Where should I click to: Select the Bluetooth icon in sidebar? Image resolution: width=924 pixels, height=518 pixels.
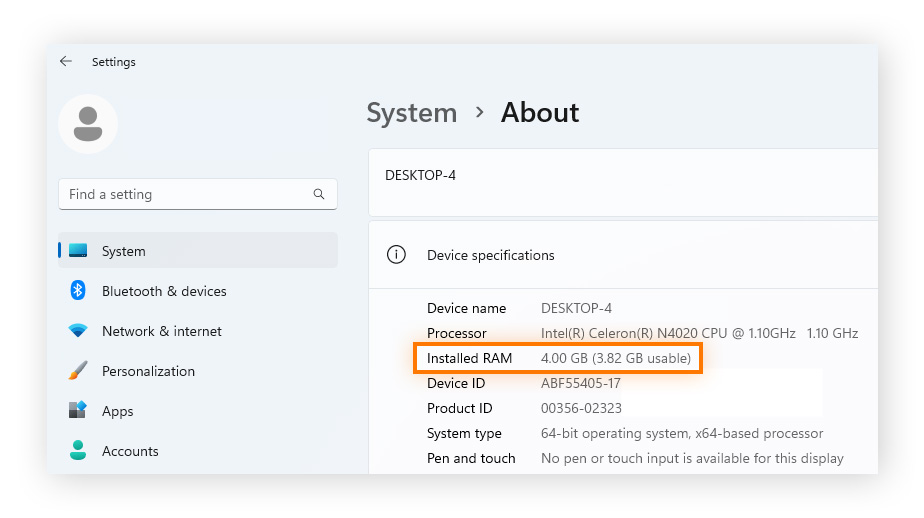coord(78,291)
